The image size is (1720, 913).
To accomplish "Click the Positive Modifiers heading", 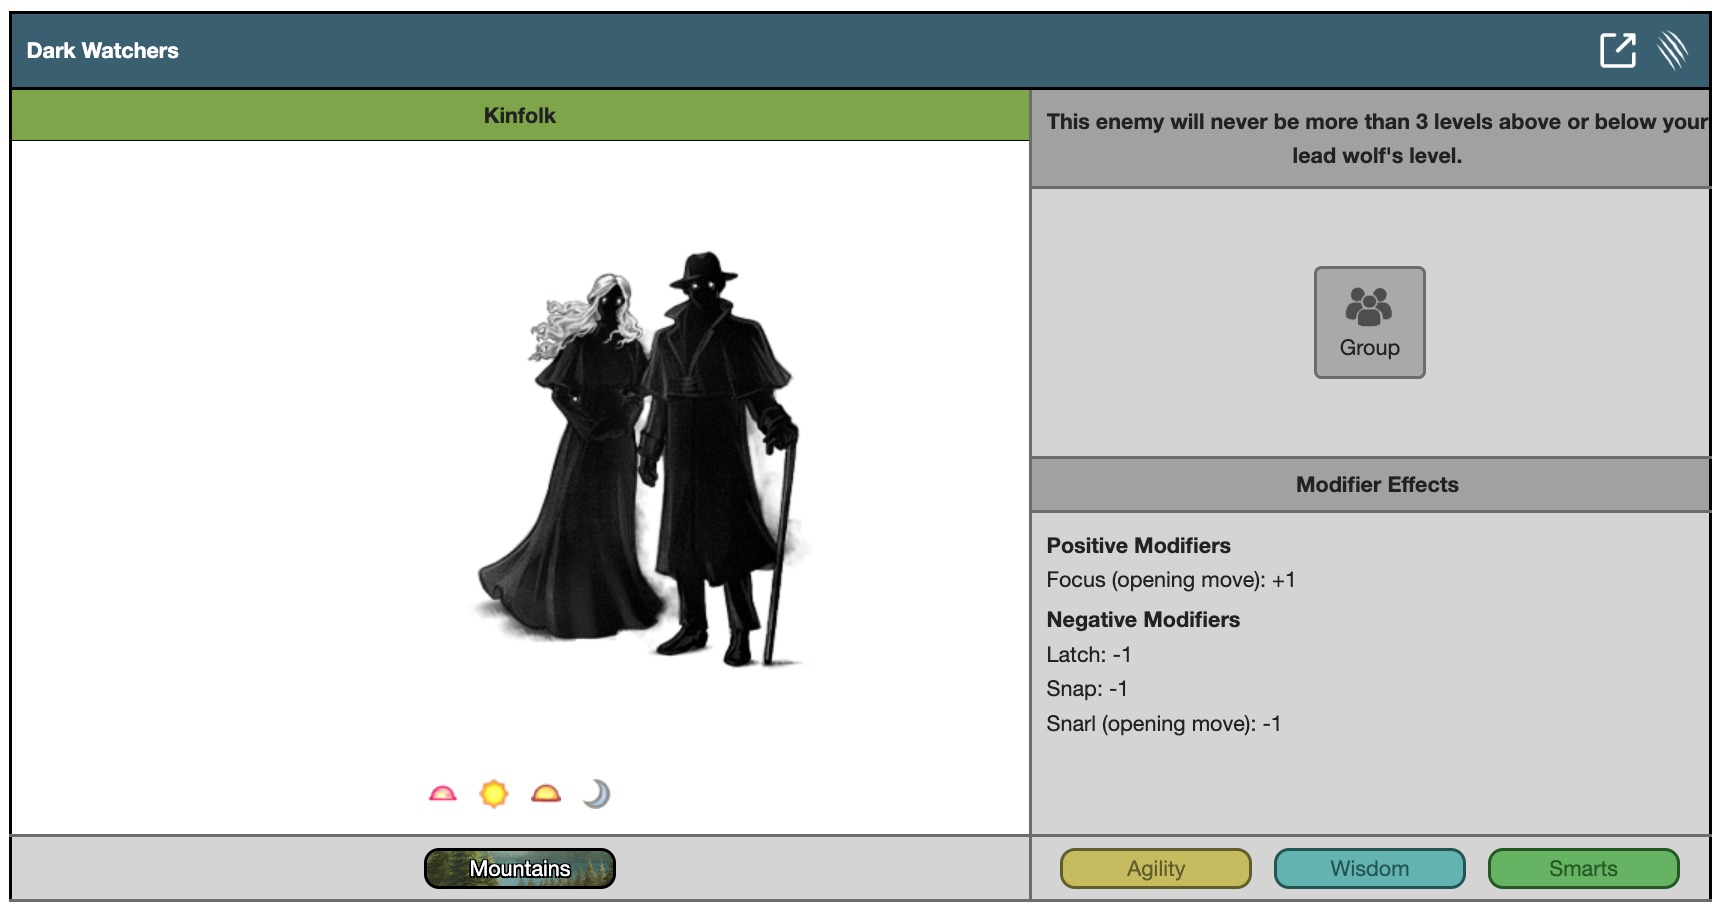I will pyautogui.click(x=1138, y=546).
